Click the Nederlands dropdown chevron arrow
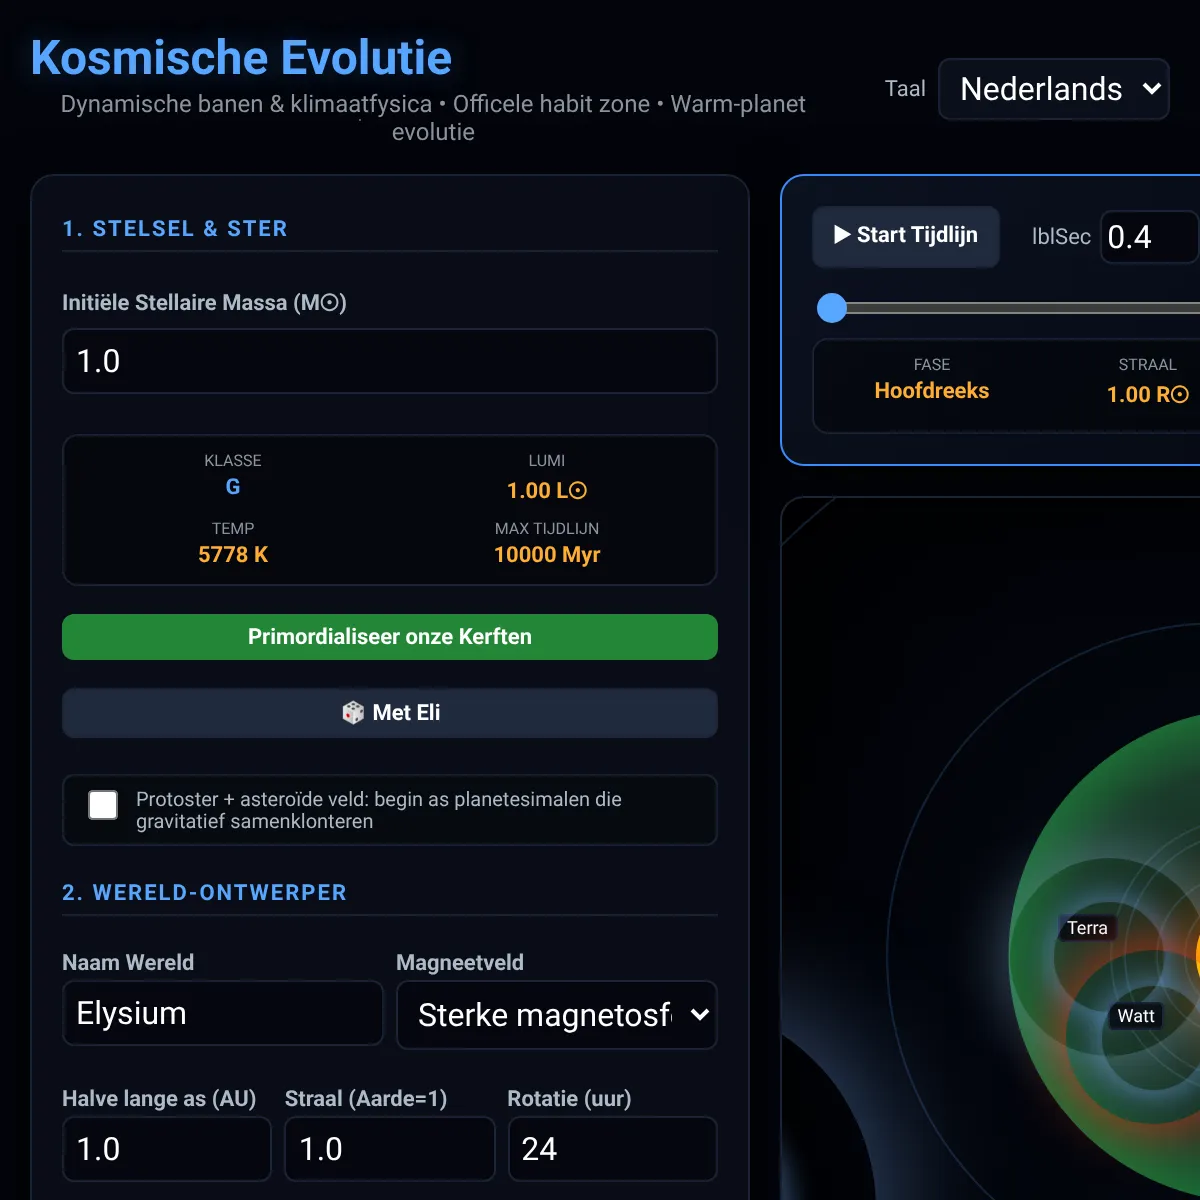The height and width of the screenshot is (1200, 1200). [1152, 89]
